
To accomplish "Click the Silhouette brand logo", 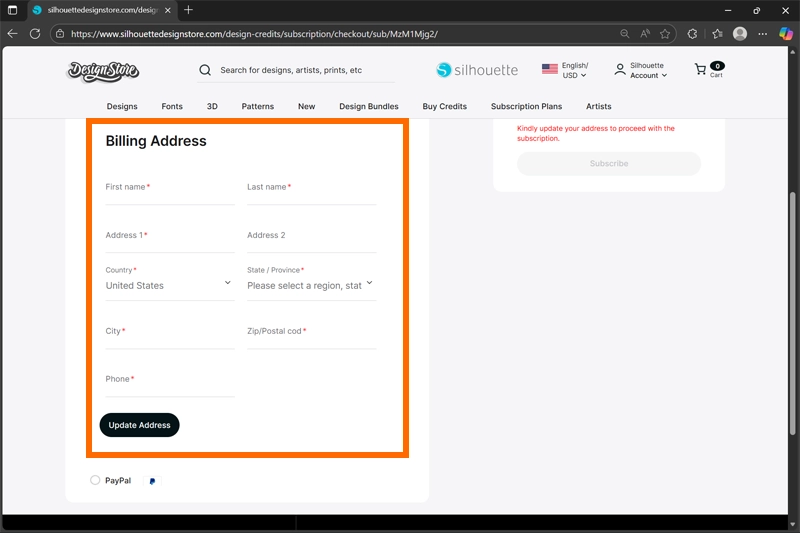I will pos(477,70).
